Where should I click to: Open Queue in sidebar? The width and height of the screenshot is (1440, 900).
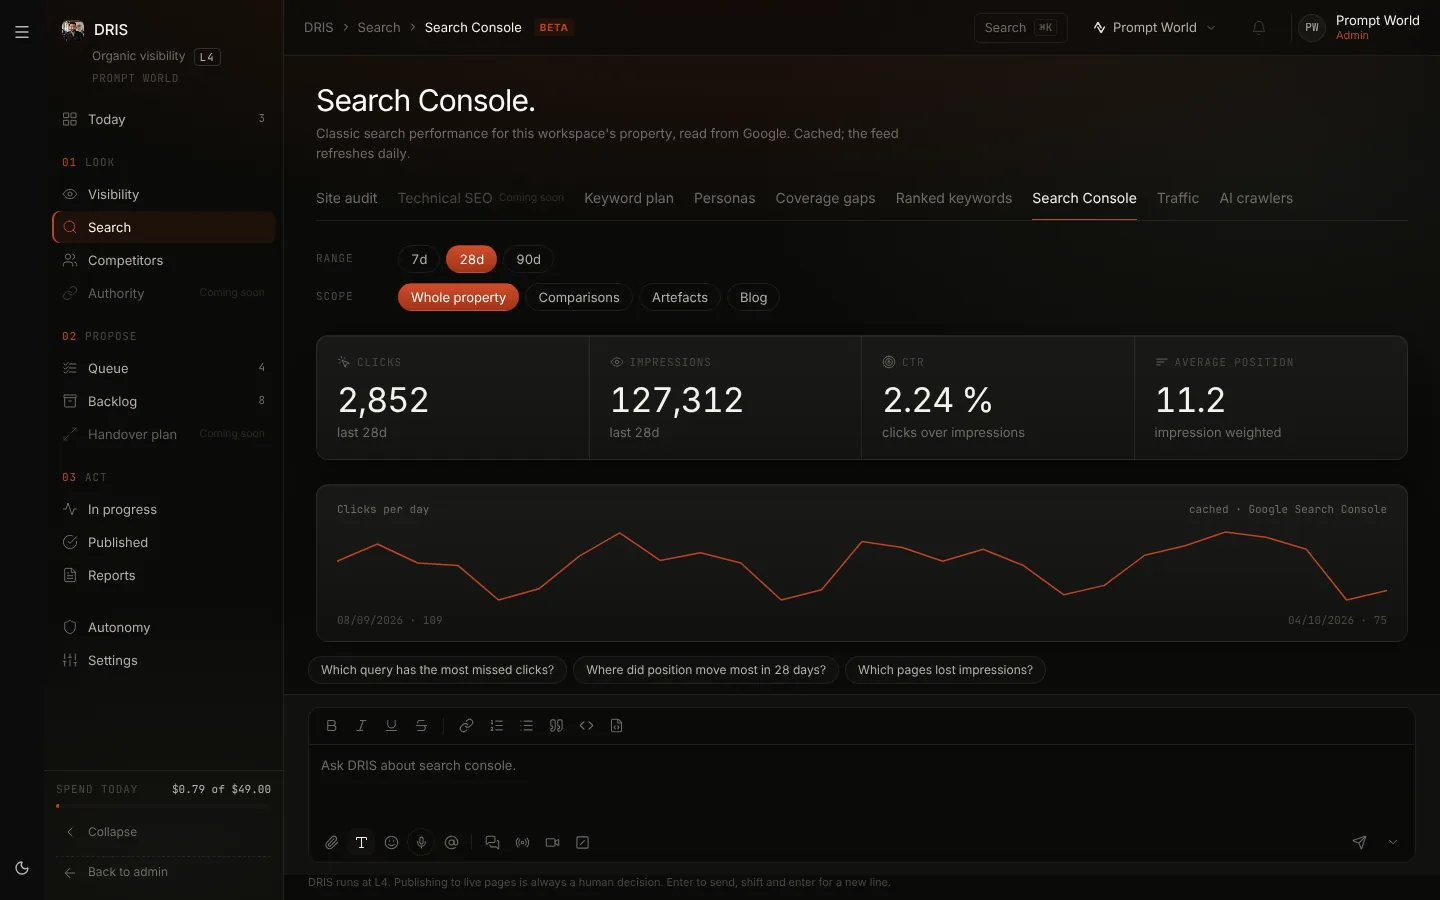coord(164,369)
